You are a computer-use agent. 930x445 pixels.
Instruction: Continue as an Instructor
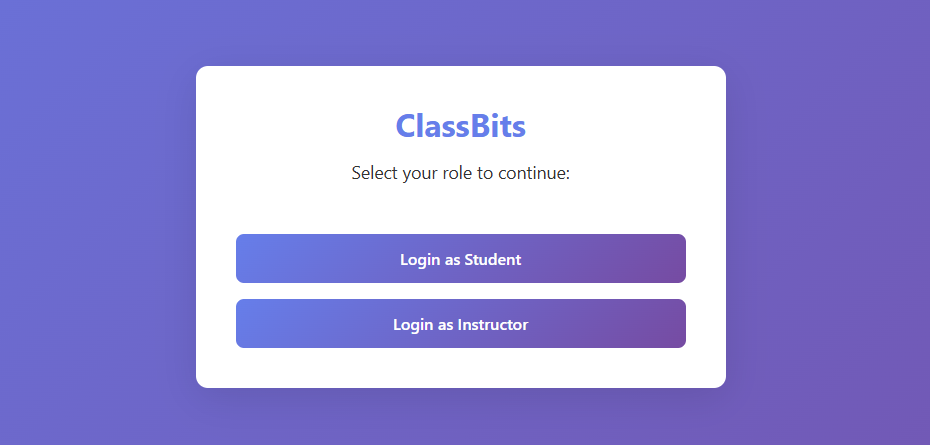click(460, 324)
